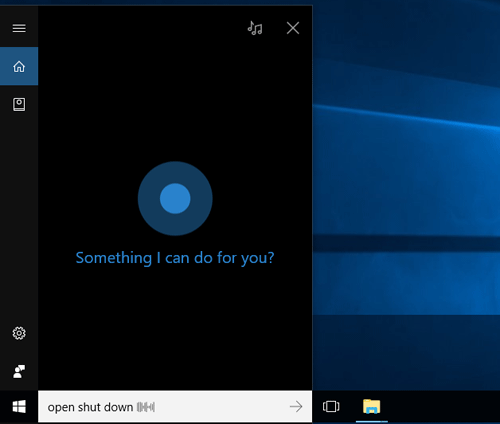Open the Windows Start menu

click(19, 407)
